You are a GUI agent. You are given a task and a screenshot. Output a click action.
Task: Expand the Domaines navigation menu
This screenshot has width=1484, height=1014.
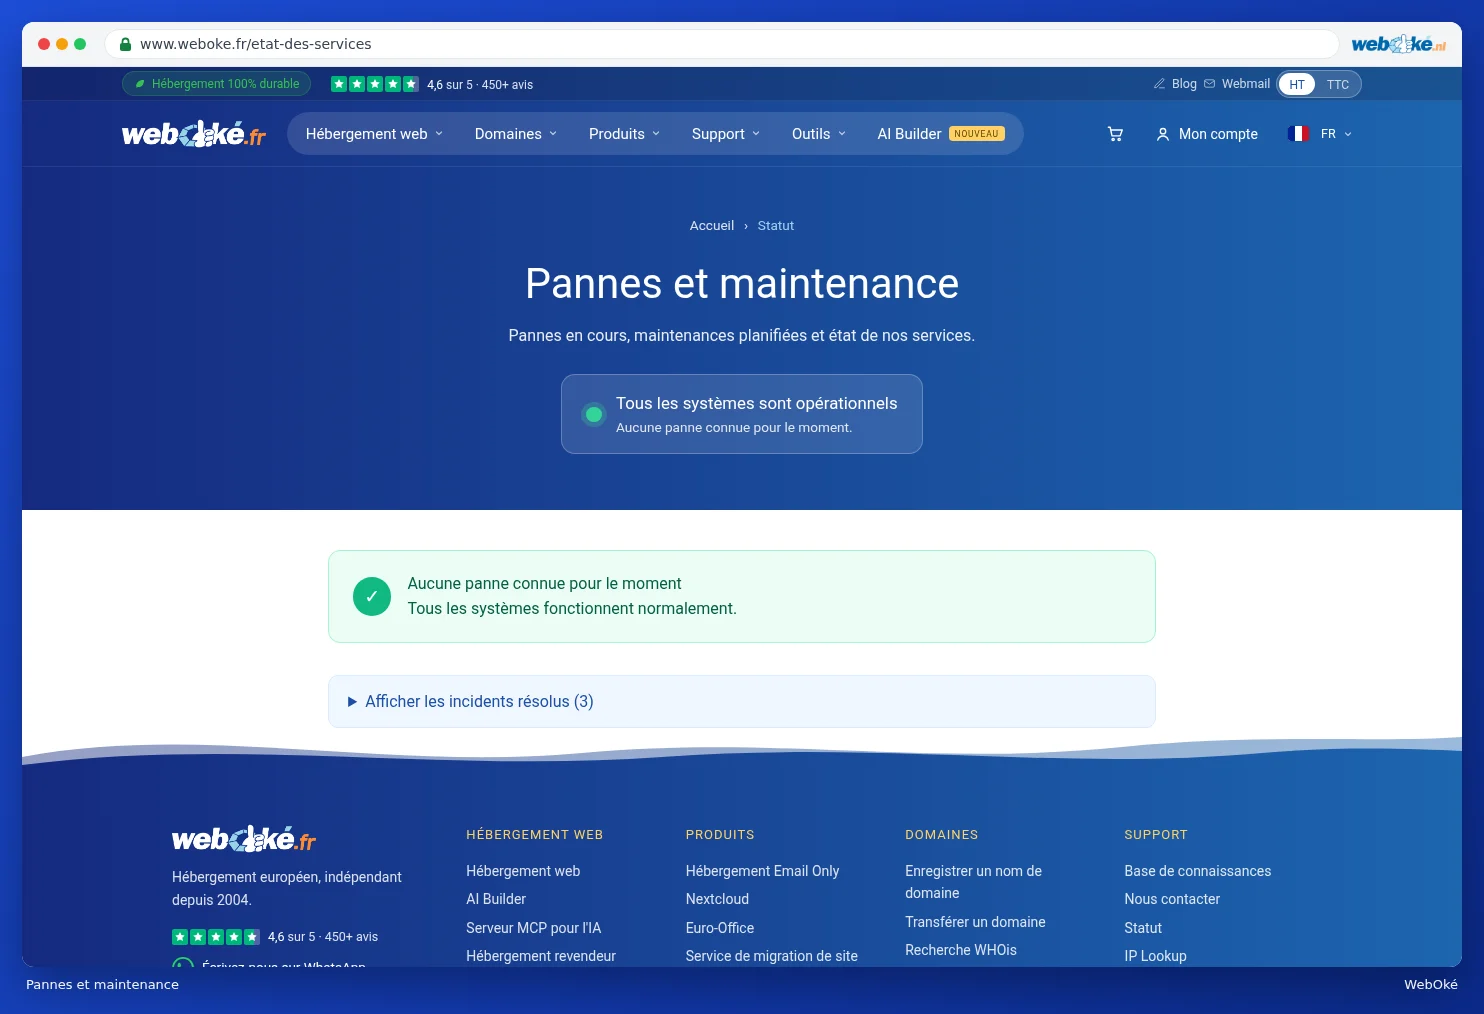click(516, 134)
